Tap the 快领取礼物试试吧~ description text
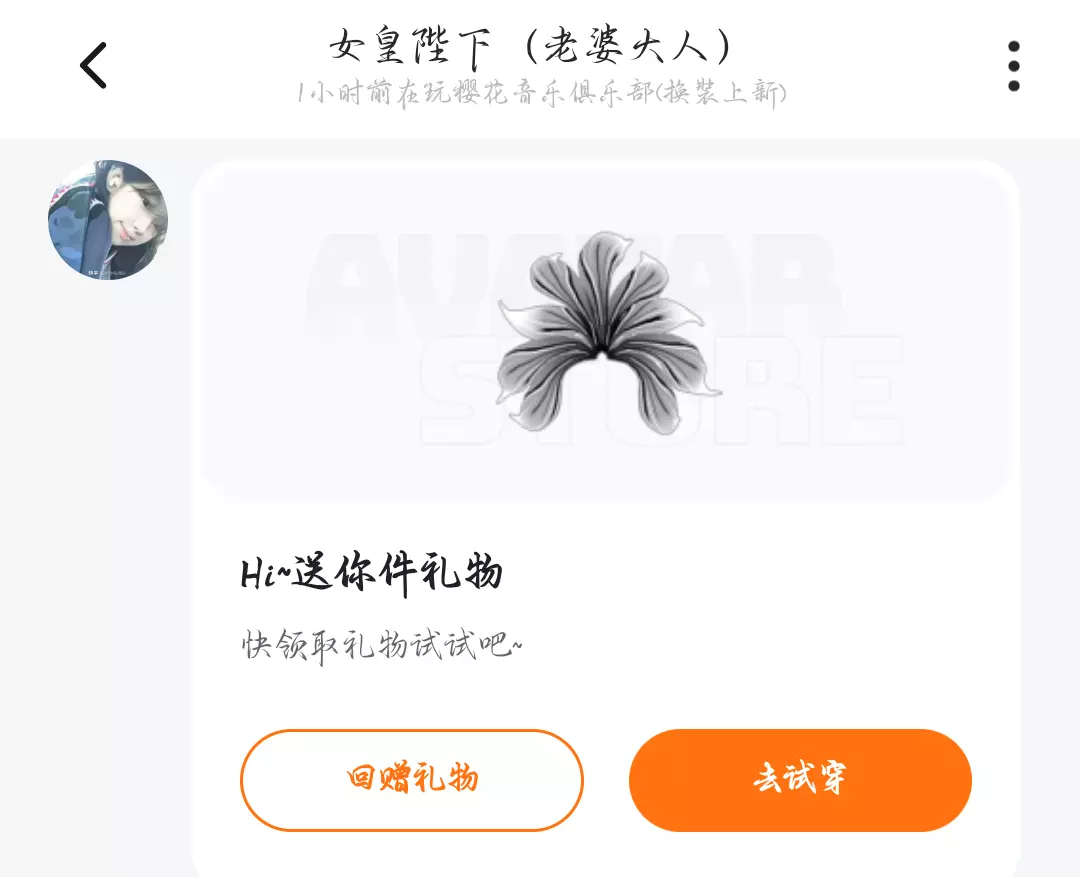This screenshot has width=1080, height=877. tap(382, 646)
